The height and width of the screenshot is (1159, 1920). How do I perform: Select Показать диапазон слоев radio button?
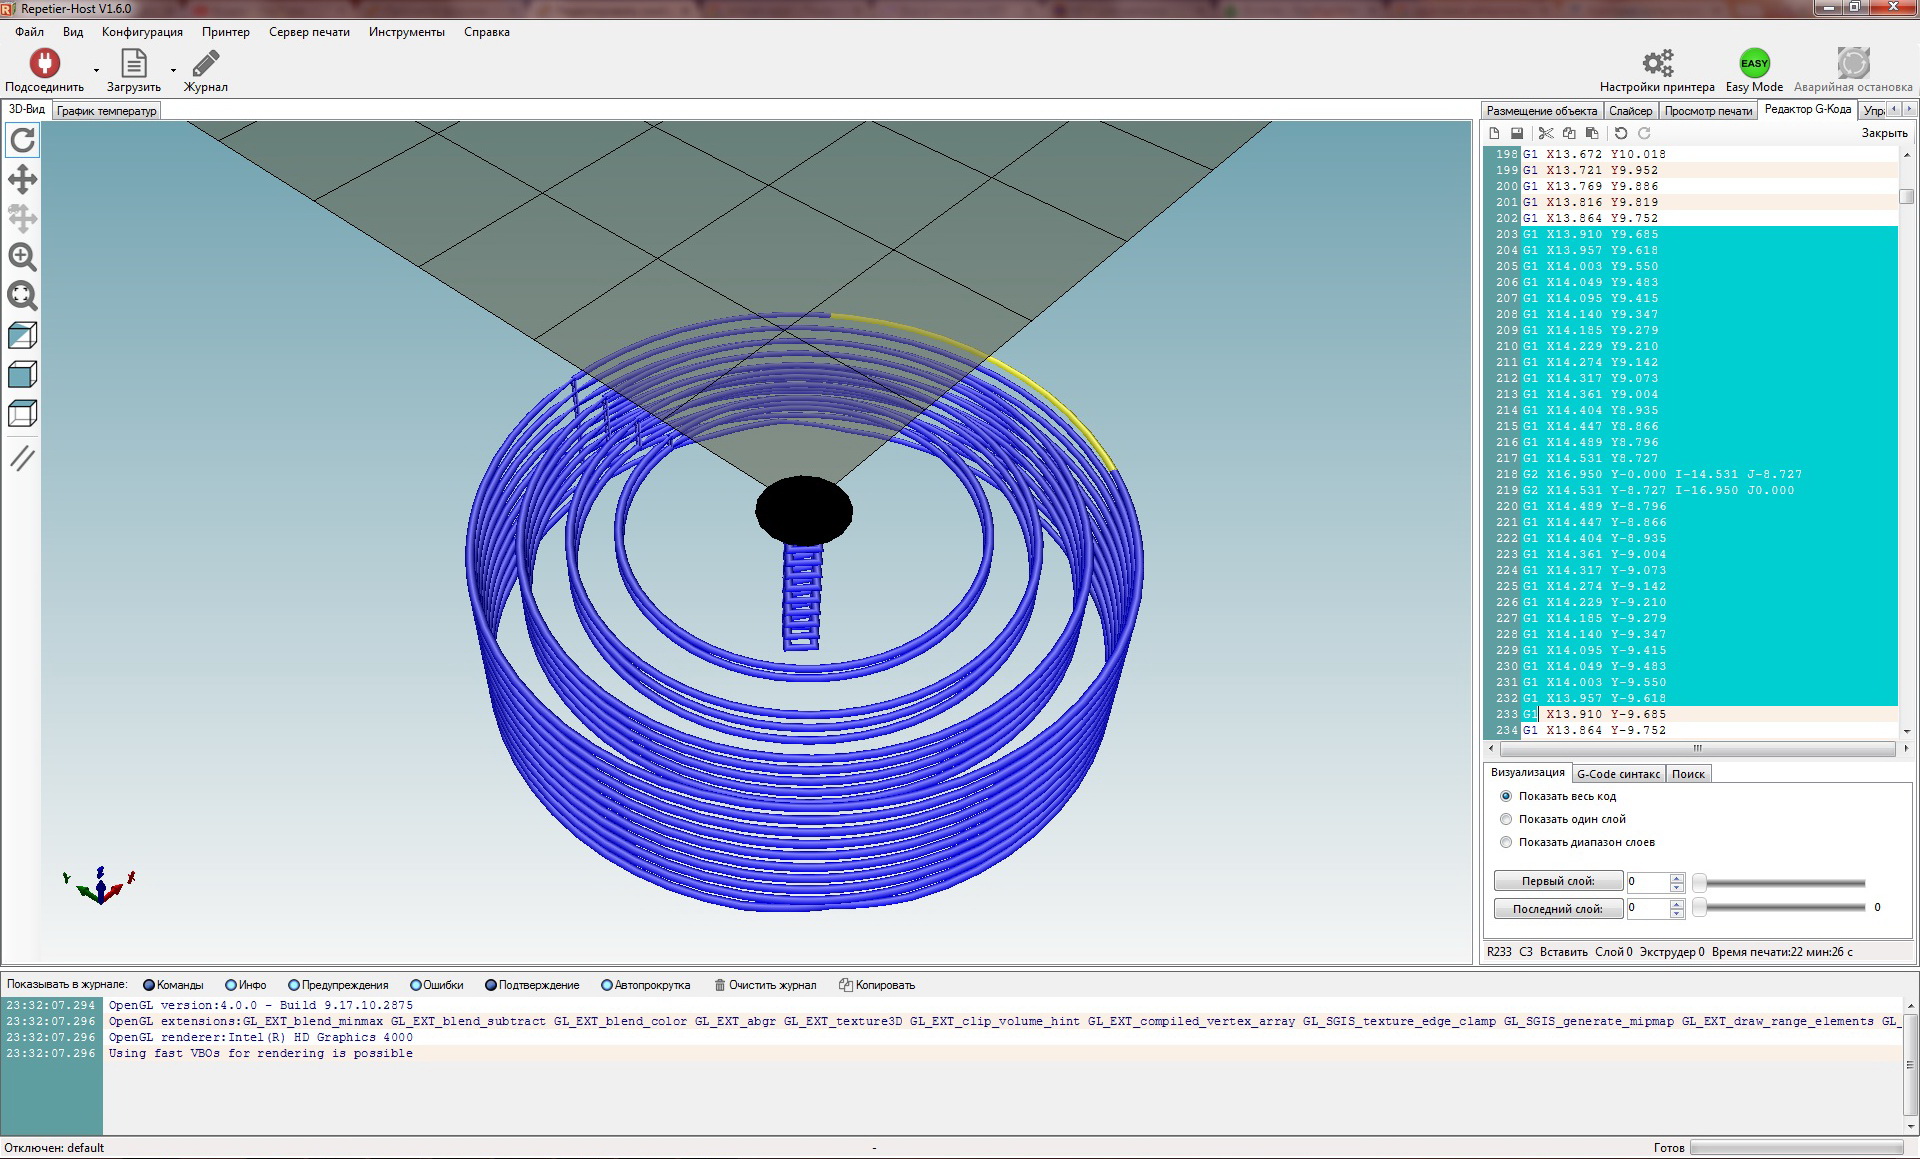click(x=1506, y=842)
